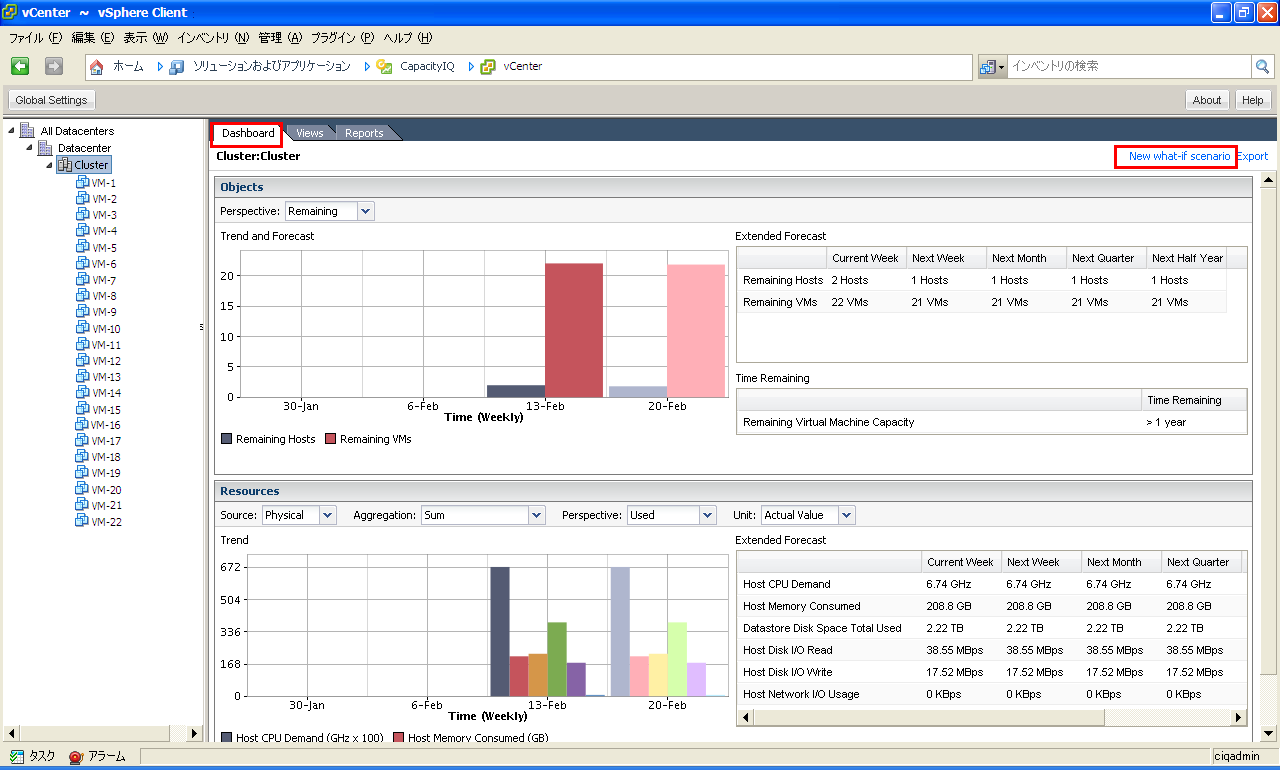
Task: Click in the inventory search field
Action: click(x=1128, y=67)
